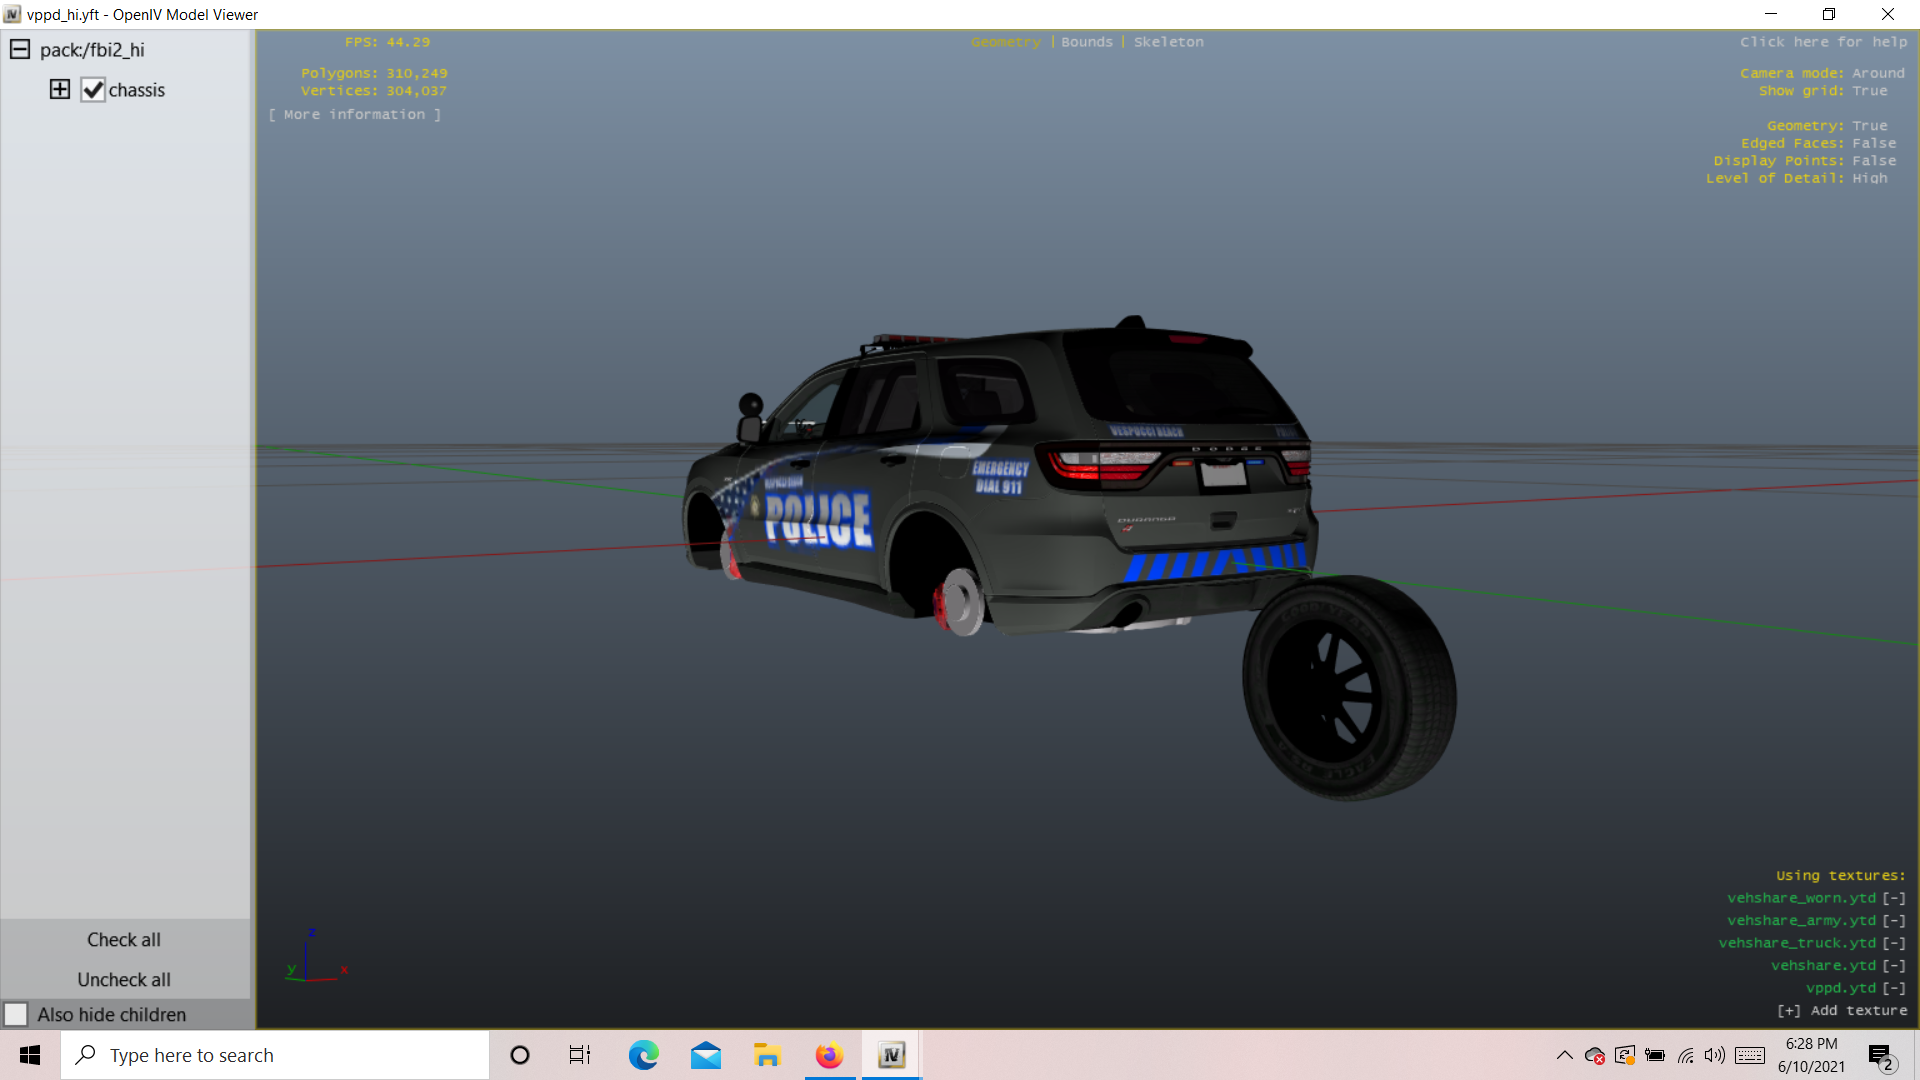Image resolution: width=1920 pixels, height=1080 pixels.
Task: Uncheck the chassis visibility checkbox
Action: click(x=93, y=90)
